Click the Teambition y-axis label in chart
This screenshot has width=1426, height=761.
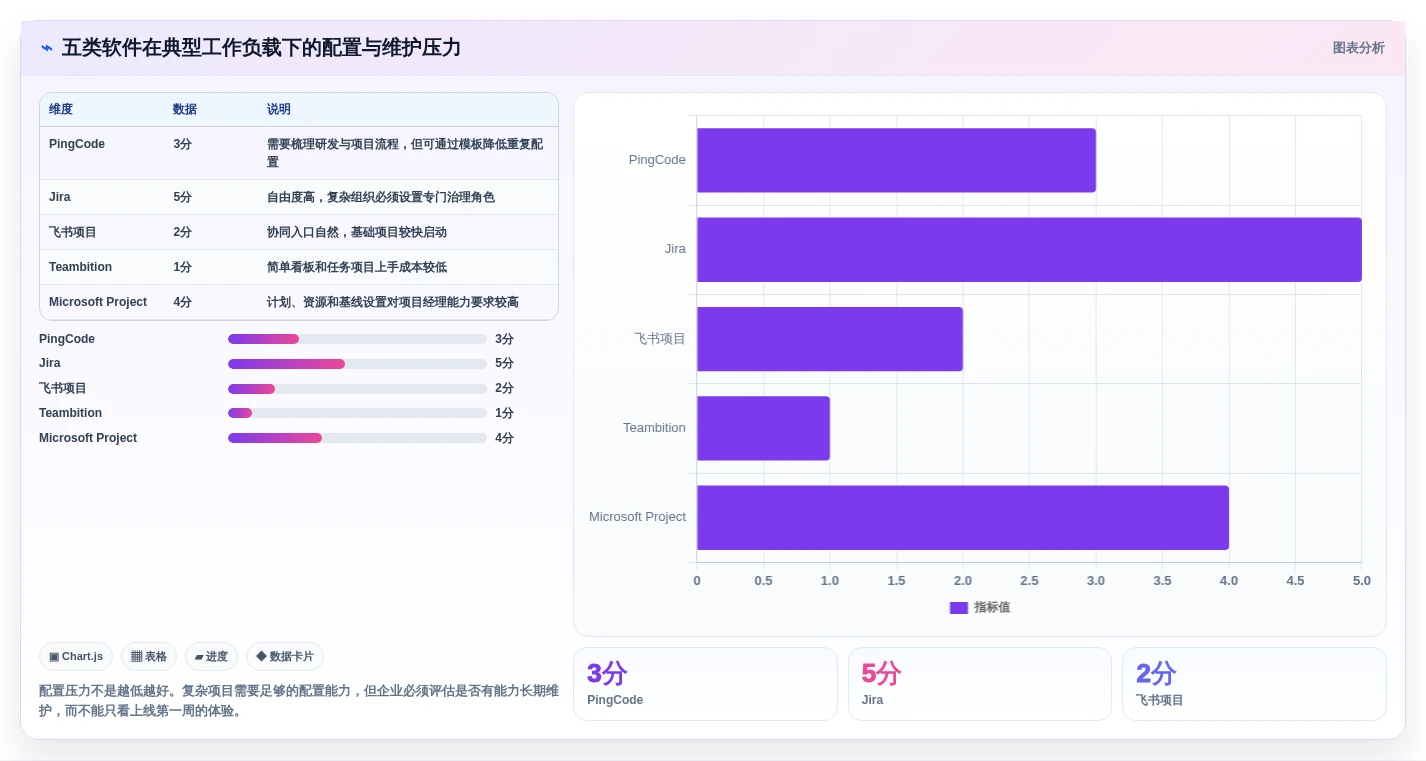coord(654,428)
